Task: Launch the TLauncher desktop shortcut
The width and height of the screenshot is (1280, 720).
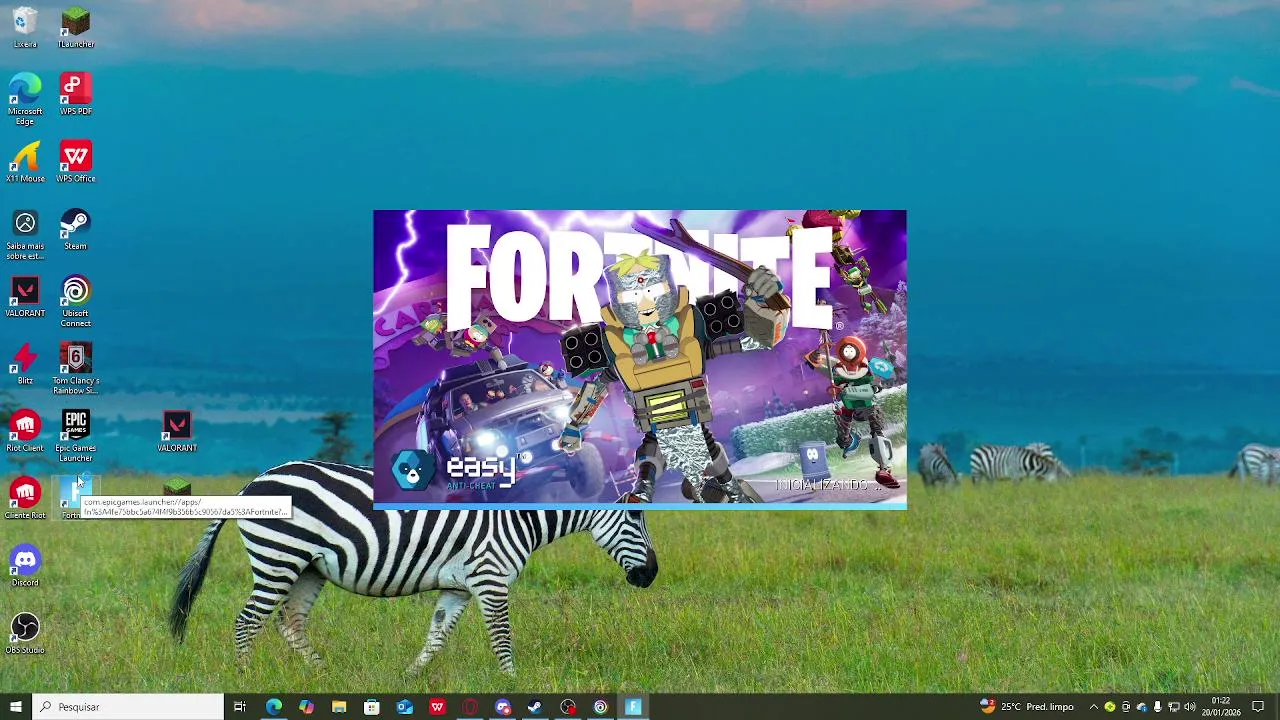Action: pyautogui.click(x=76, y=27)
